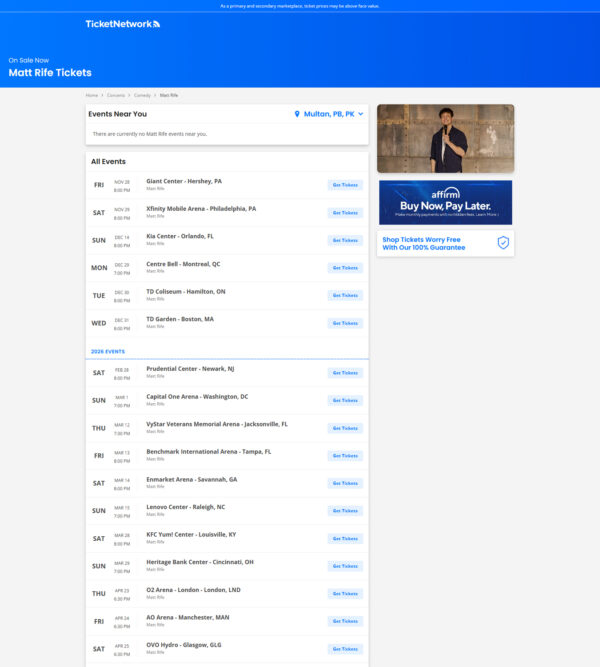
Task: Click the Affirm logo in banner
Action: pos(445,192)
